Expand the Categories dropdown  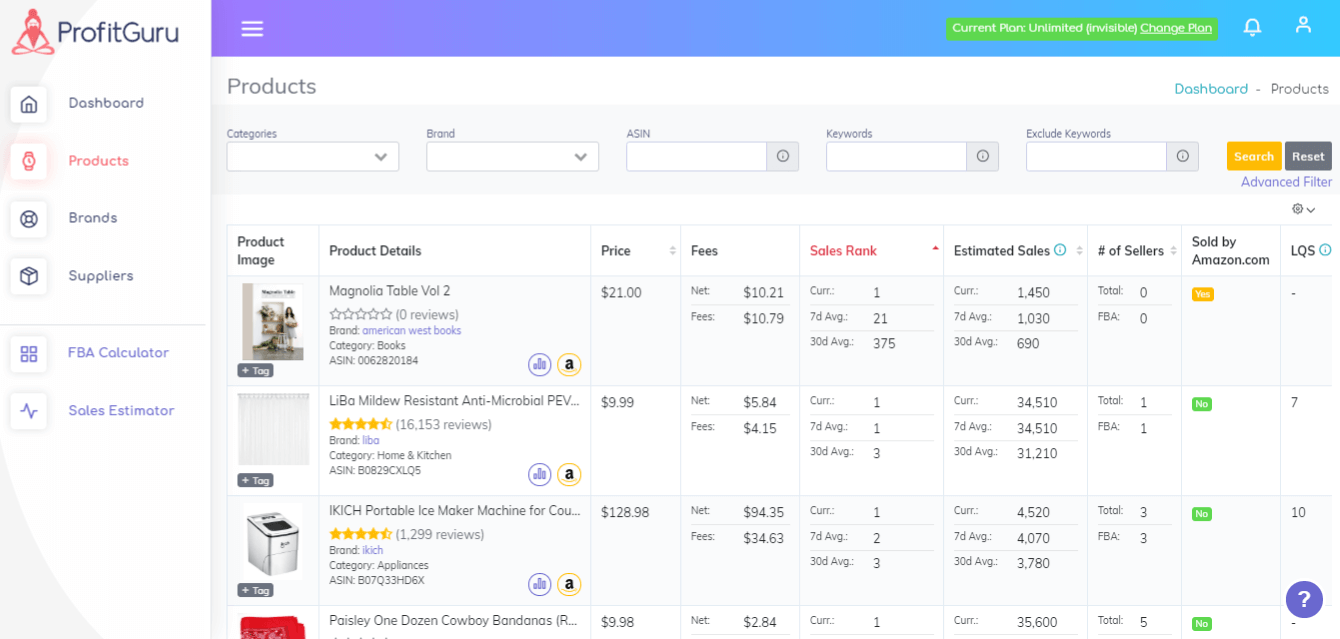pos(313,156)
